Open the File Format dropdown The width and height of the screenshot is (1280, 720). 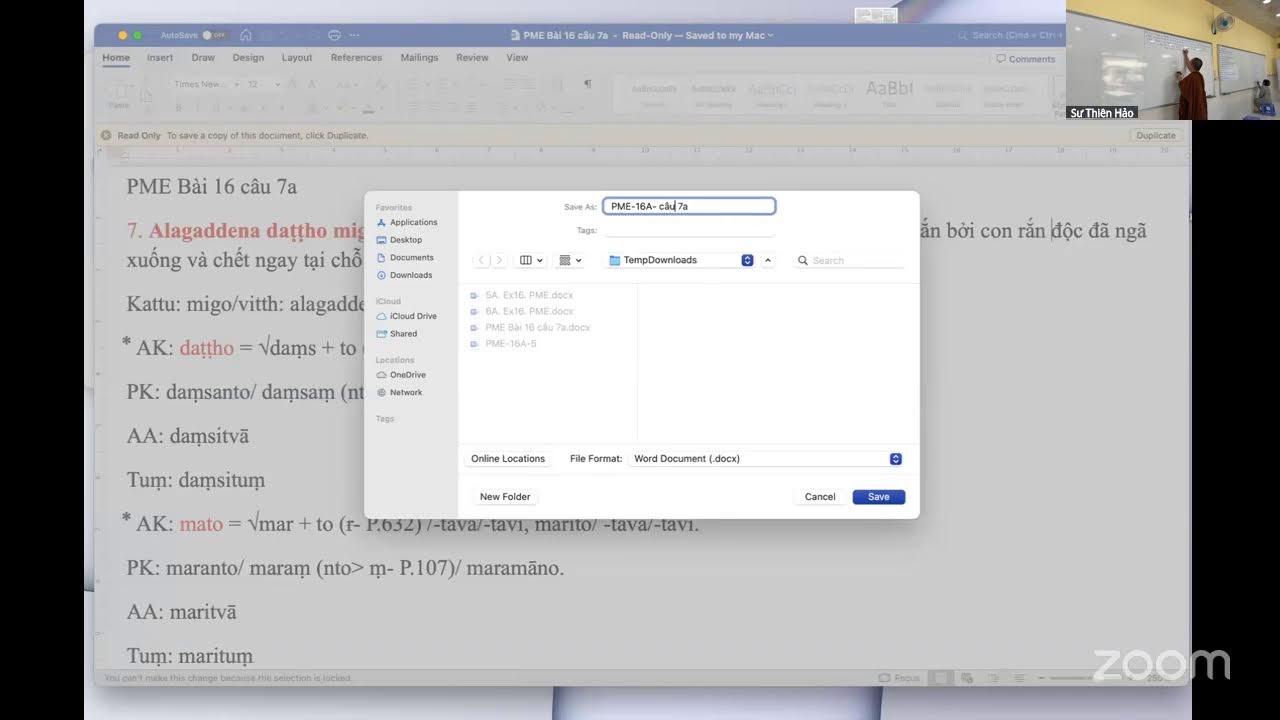(767, 459)
